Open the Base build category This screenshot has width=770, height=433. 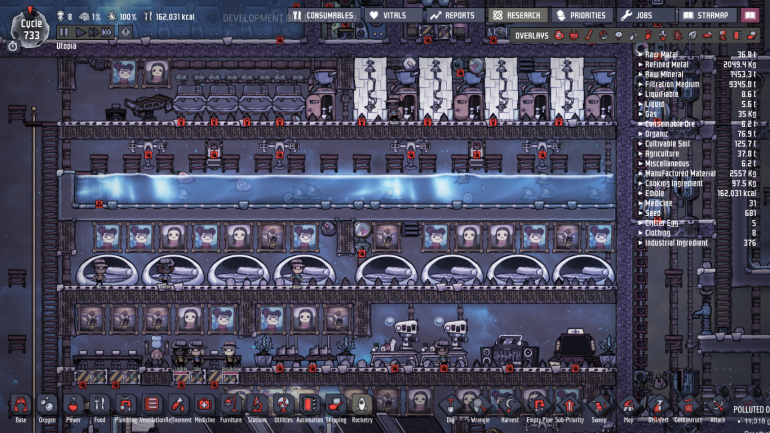[20, 406]
